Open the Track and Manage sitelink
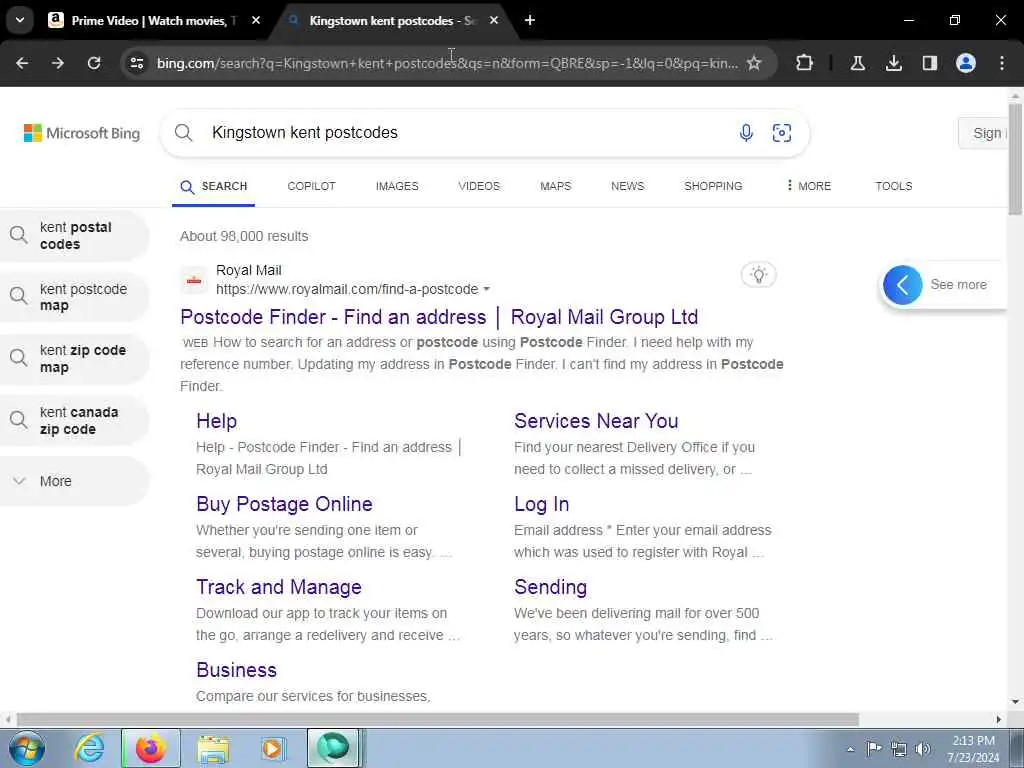Screen dimensions: 1024x768 click(279, 587)
